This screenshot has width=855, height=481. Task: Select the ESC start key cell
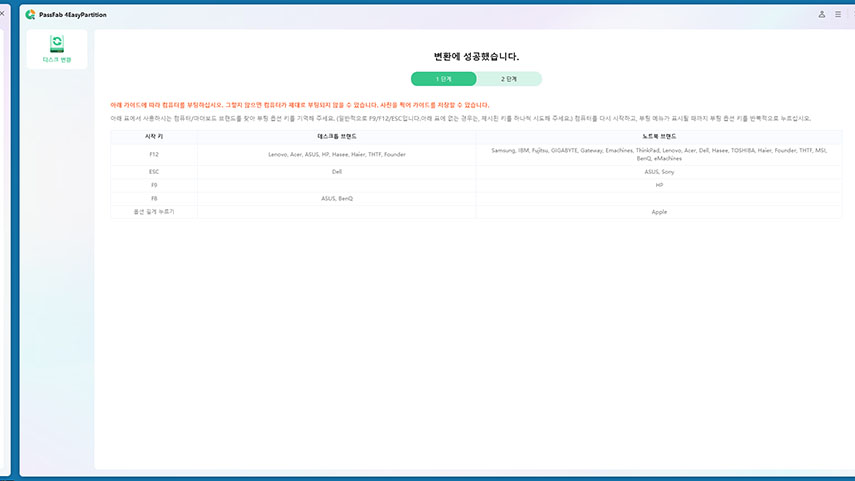[x=154, y=171]
